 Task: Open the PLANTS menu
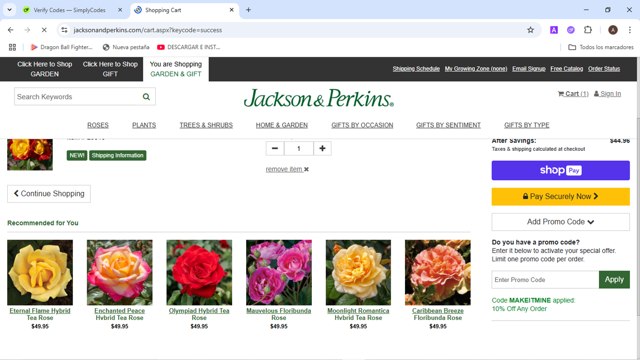(x=144, y=125)
